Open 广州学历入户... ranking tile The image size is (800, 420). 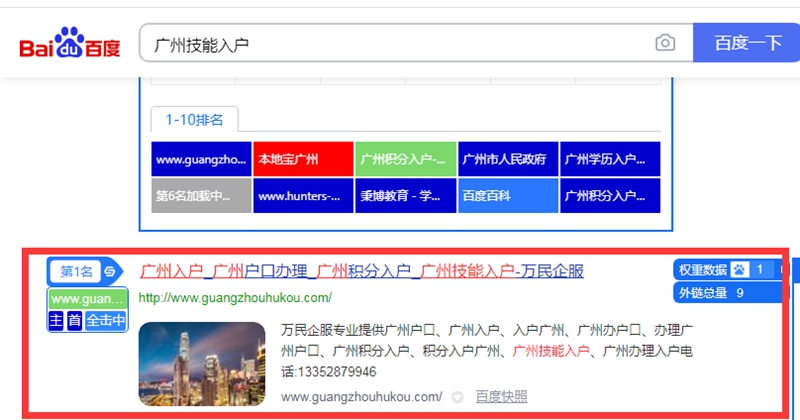click(x=610, y=159)
